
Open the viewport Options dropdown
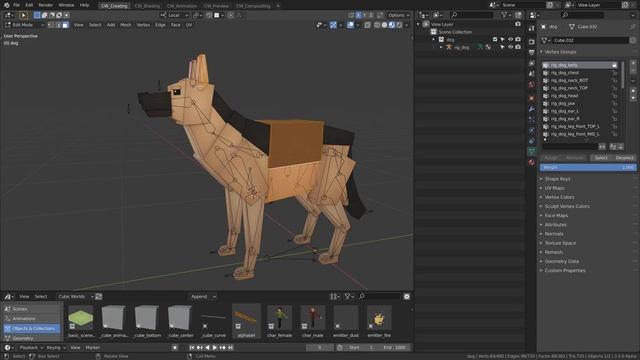pyautogui.click(x=399, y=15)
